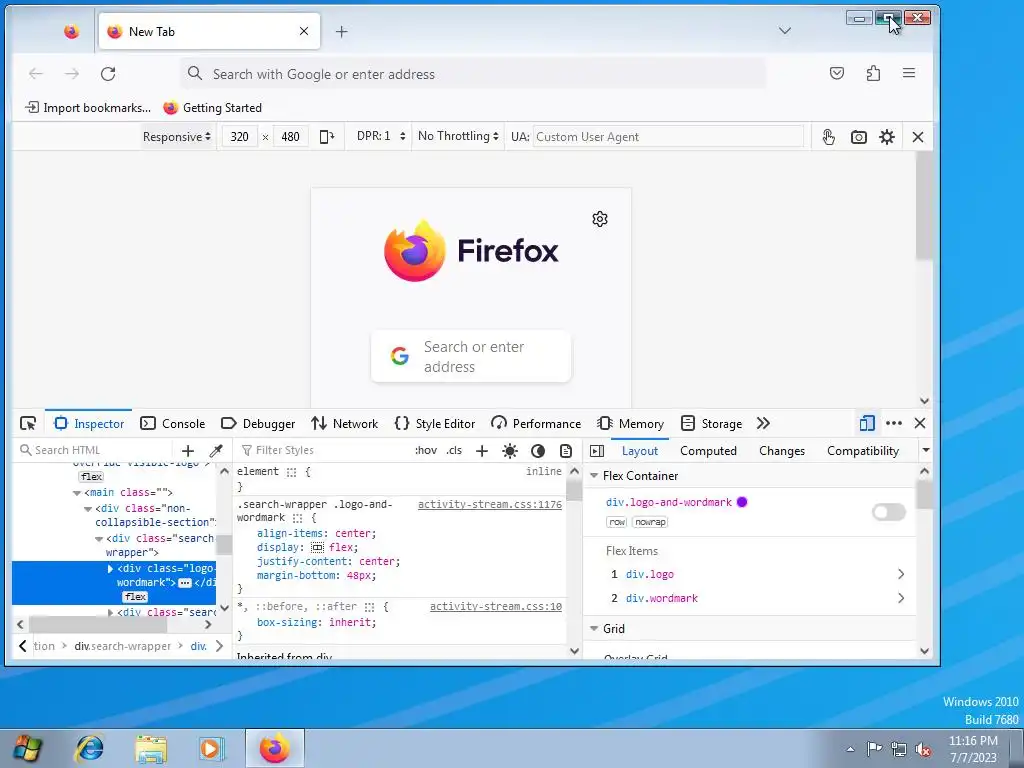Image resolution: width=1024 pixels, height=768 pixels.
Task: Open div.wordmark flex item details
Action: tap(901, 598)
